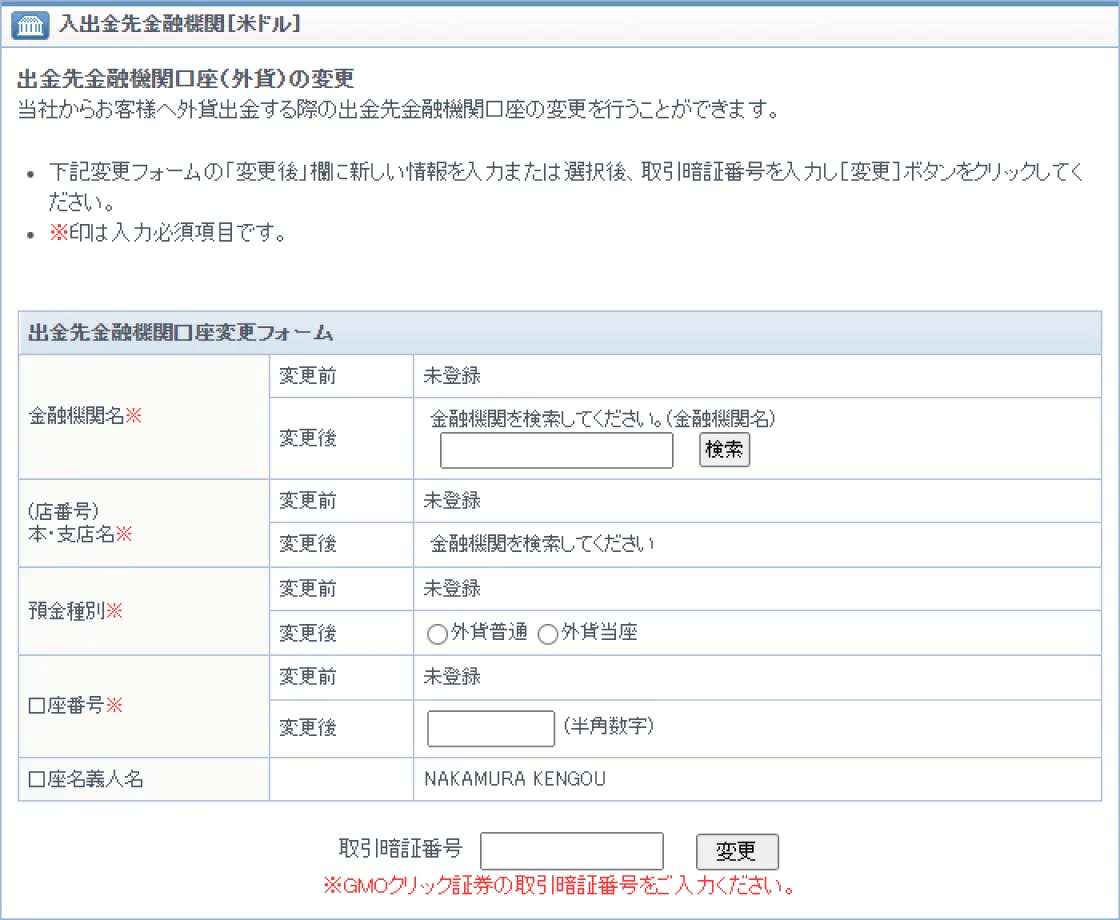The width and height of the screenshot is (1120, 920).
Task: Click the bank building icon in header
Action: coord(30,25)
